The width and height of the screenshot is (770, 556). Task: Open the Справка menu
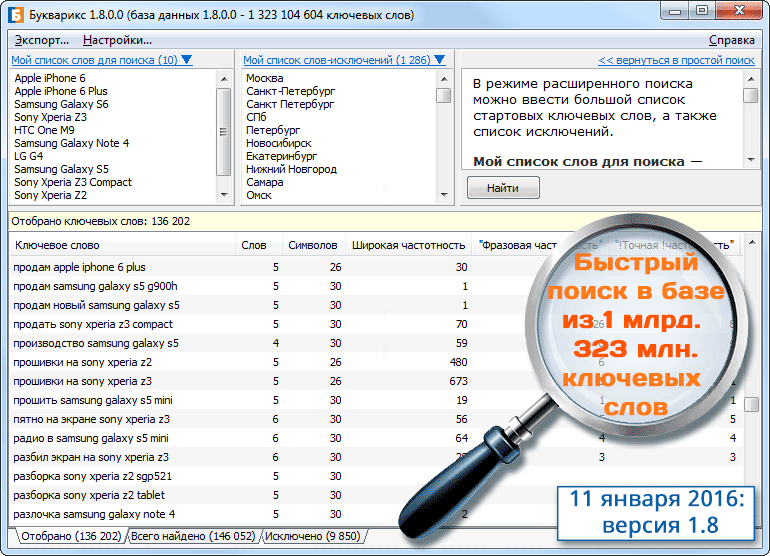tap(732, 40)
